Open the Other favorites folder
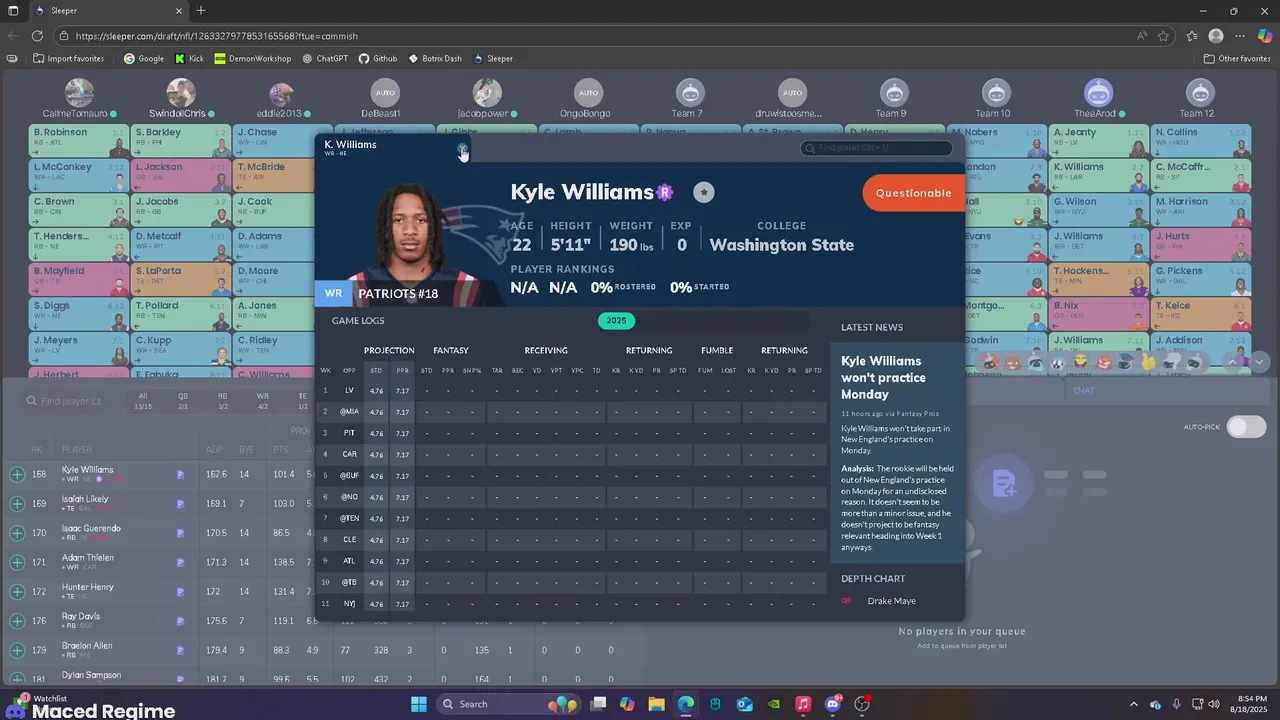The width and height of the screenshot is (1280, 720). tap(1237, 58)
